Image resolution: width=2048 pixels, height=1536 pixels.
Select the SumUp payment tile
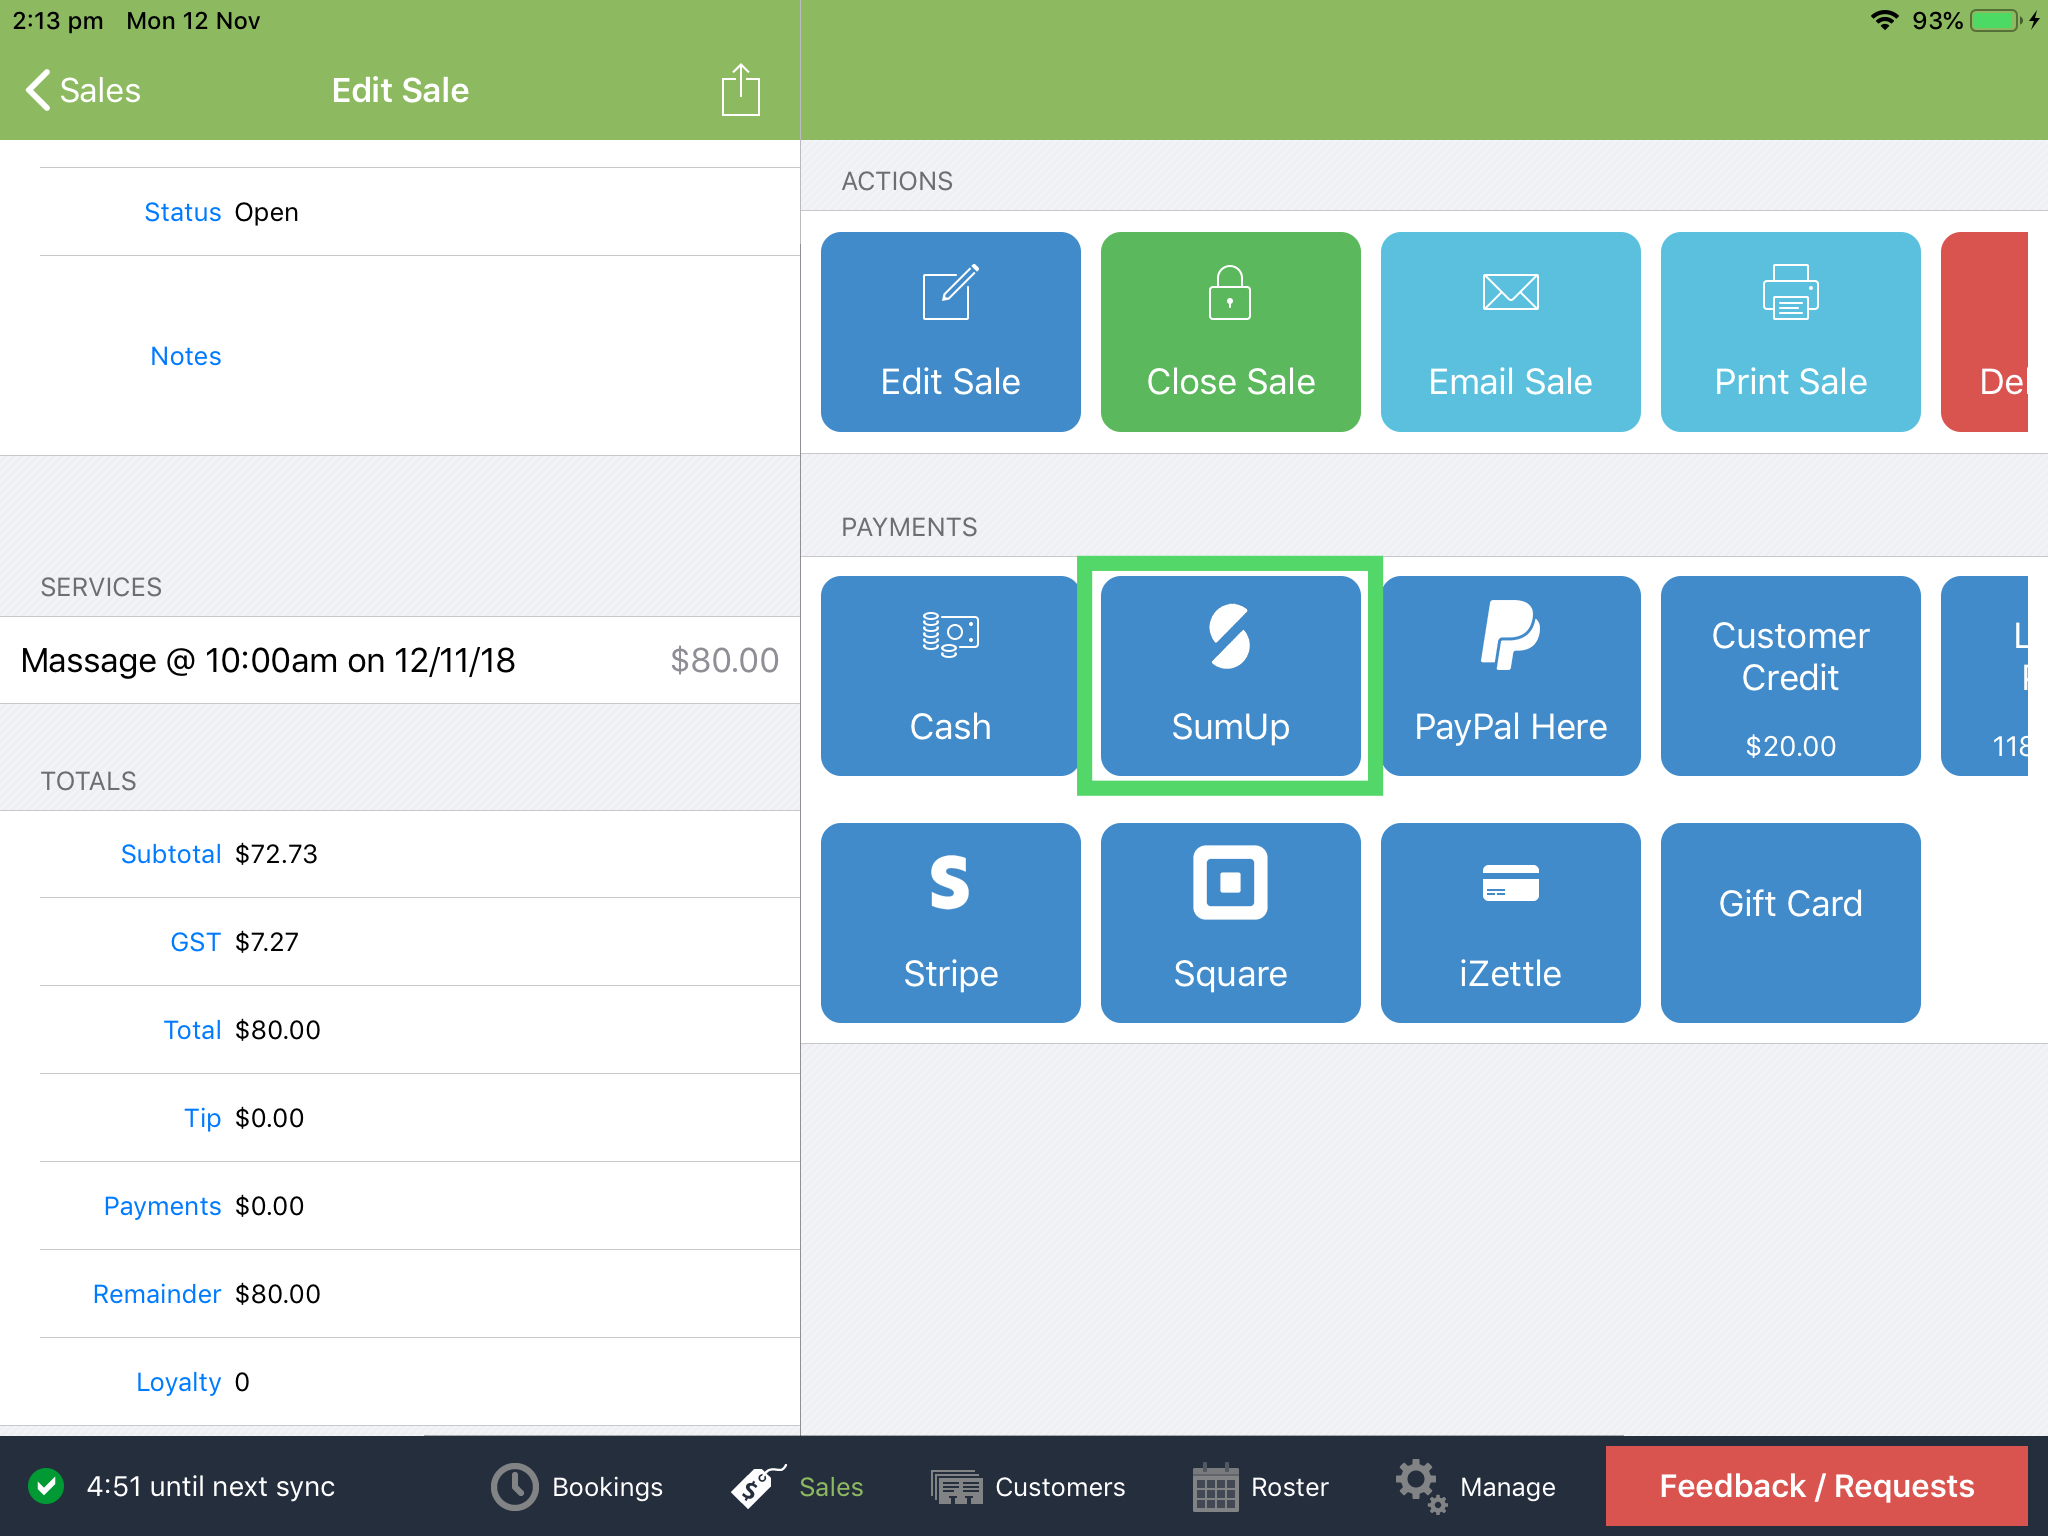point(1230,676)
